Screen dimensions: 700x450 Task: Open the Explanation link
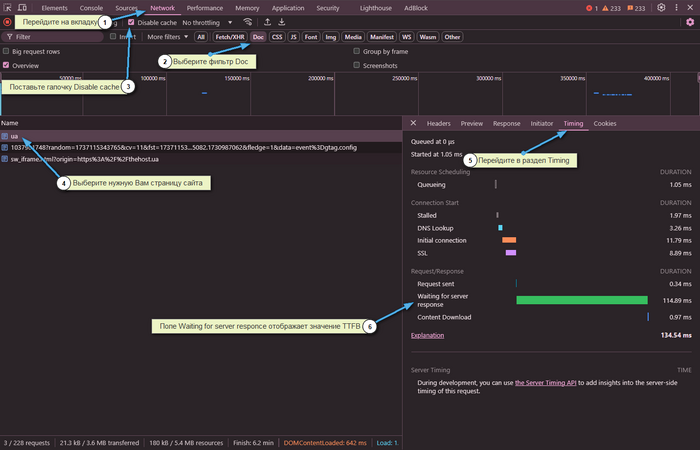[427, 335]
